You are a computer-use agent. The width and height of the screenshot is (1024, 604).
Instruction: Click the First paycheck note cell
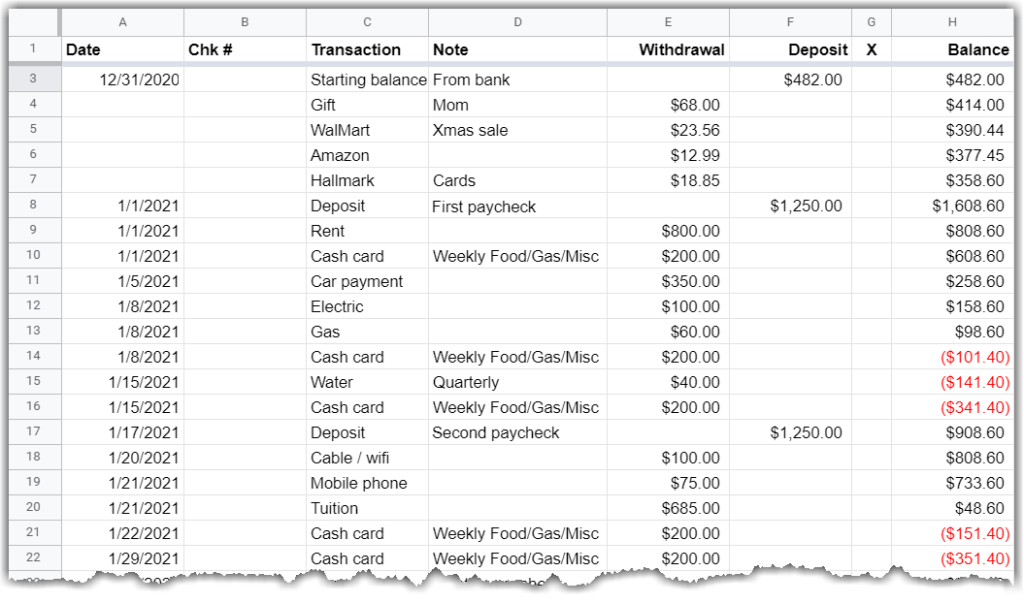click(517, 206)
